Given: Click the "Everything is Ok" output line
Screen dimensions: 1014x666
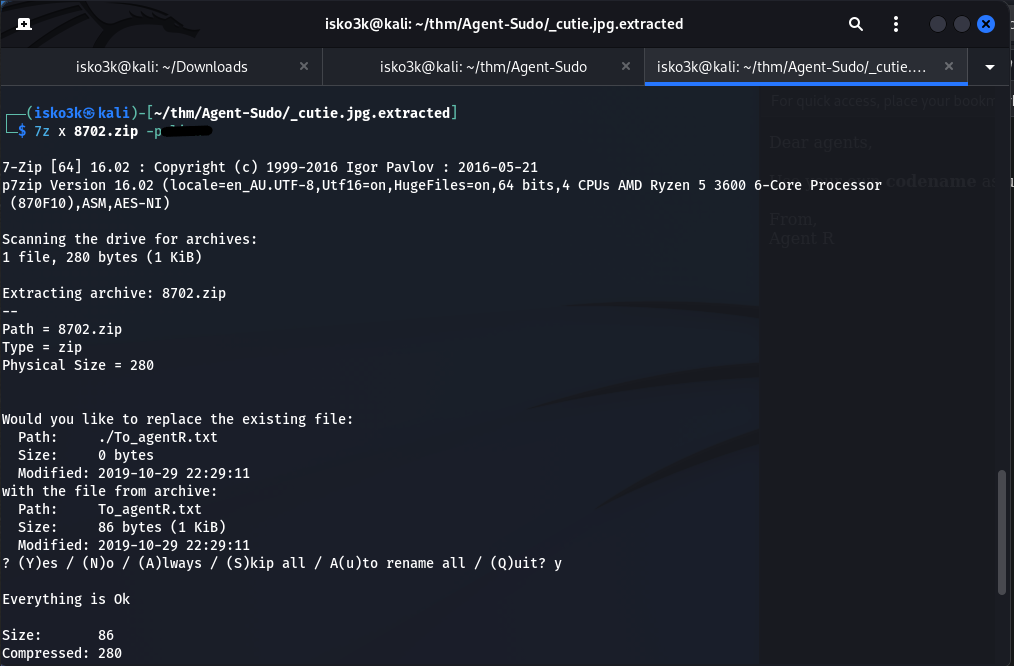Looking at the screenshot, I should [66, 599].
